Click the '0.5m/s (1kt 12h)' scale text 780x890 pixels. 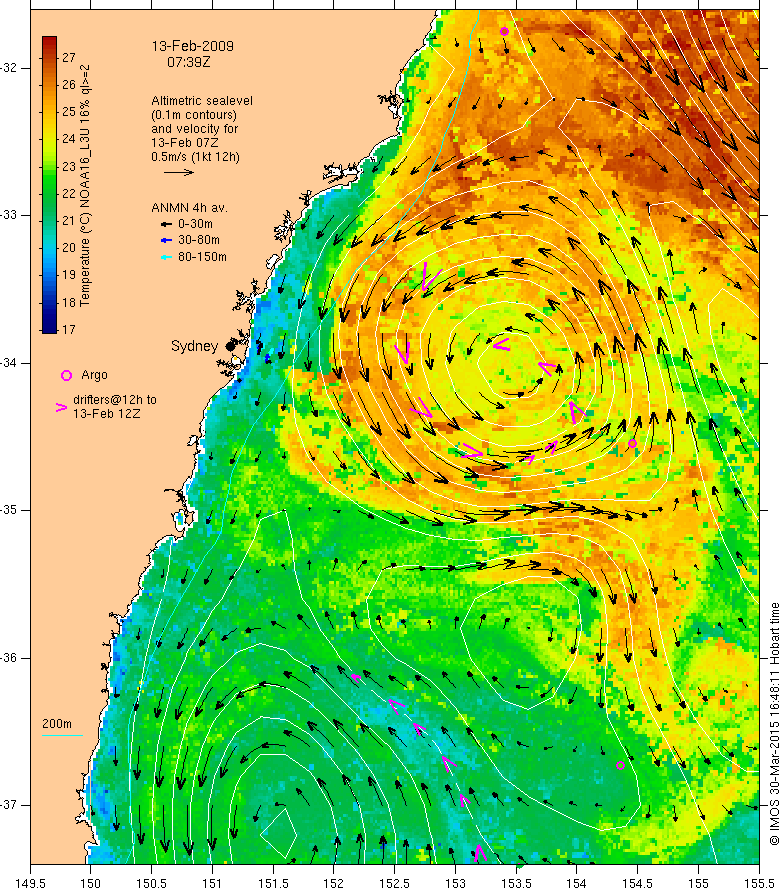[195, 157]
